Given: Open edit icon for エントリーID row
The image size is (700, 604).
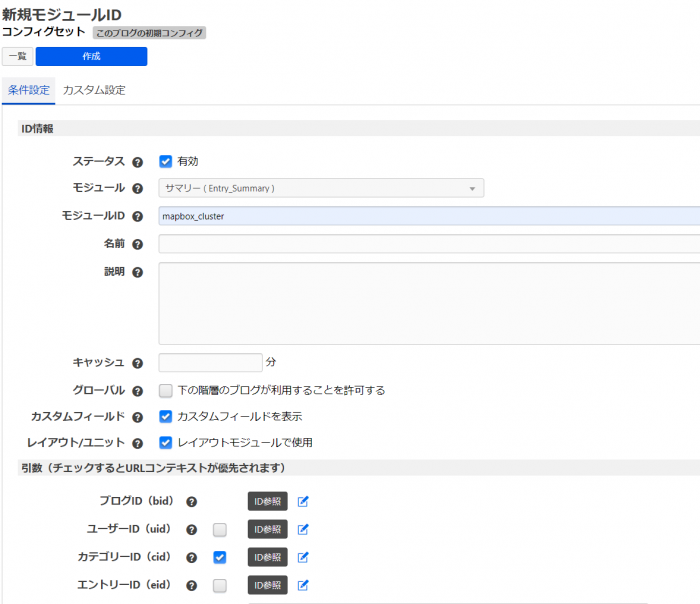Looking at the screenshot, I should click(303, 585).
